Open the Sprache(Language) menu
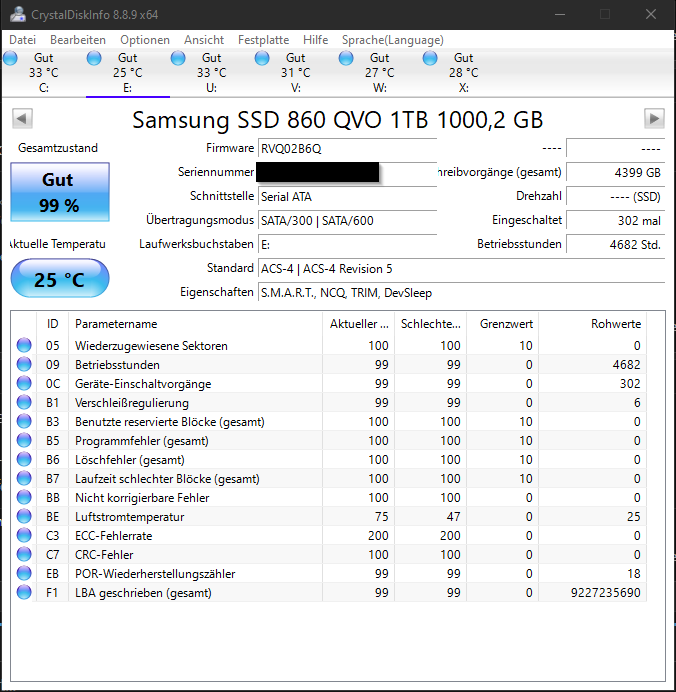 click(393, 40)
